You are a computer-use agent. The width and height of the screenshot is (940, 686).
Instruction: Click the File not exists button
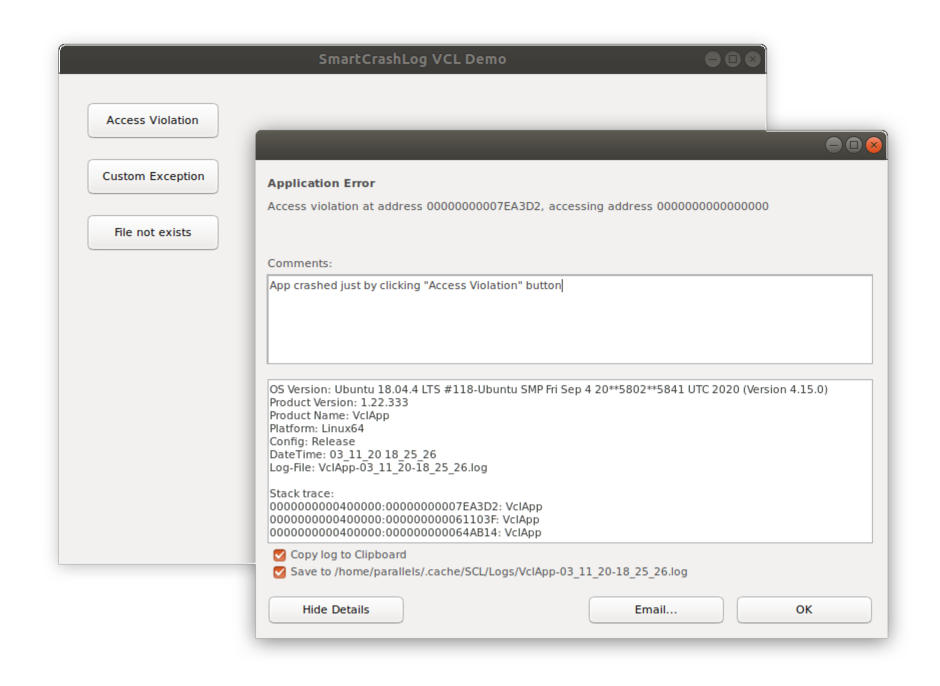point(153,232)
